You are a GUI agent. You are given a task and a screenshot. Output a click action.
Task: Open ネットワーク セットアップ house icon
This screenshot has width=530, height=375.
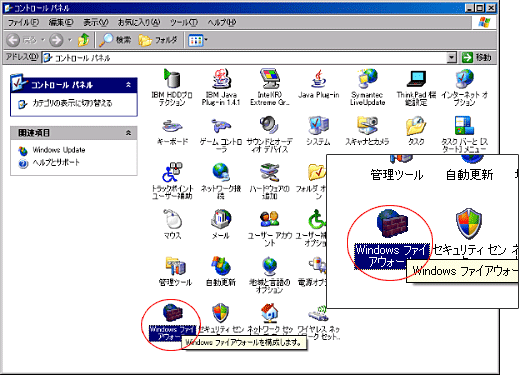point(269,312)
